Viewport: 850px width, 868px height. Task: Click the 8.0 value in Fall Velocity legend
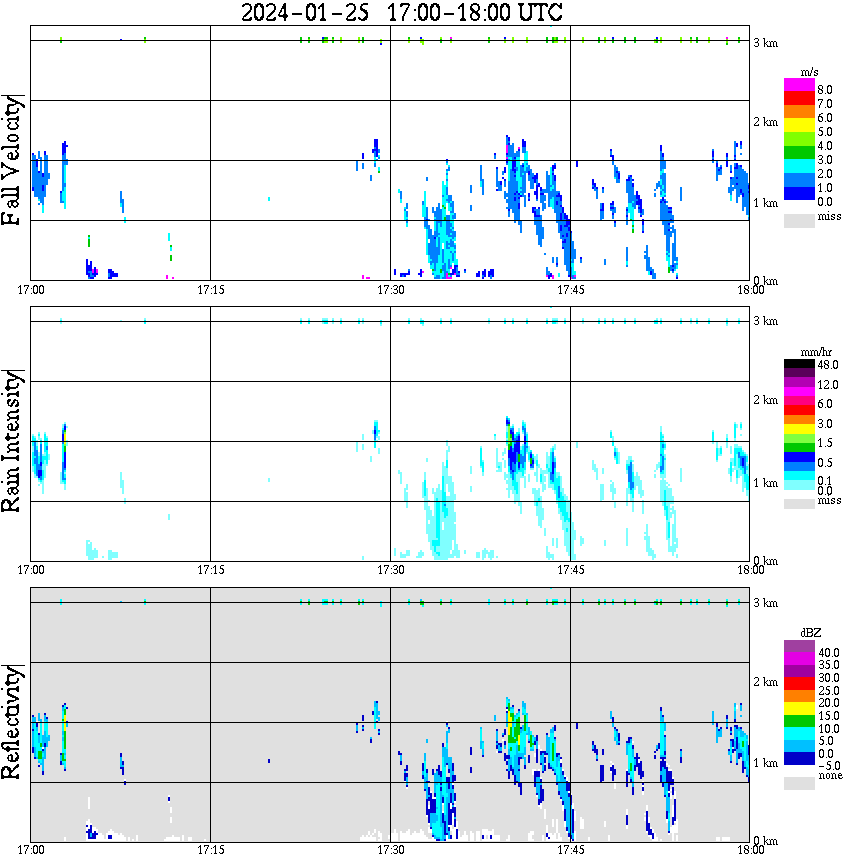(825, 90)
